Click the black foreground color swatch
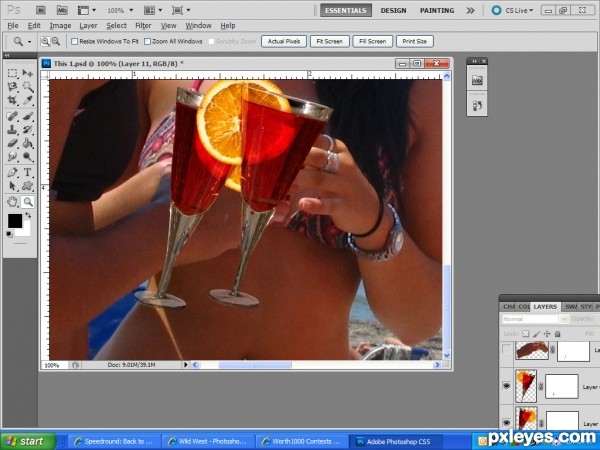Viewport: 600px width, 450px height. (x=15, y=220)
